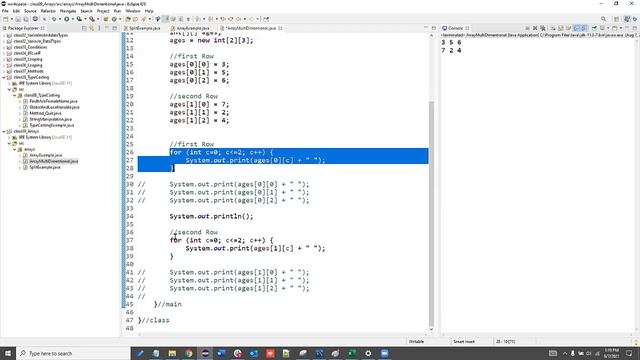Click the Save All icon in toolbar

click(25, 19)
